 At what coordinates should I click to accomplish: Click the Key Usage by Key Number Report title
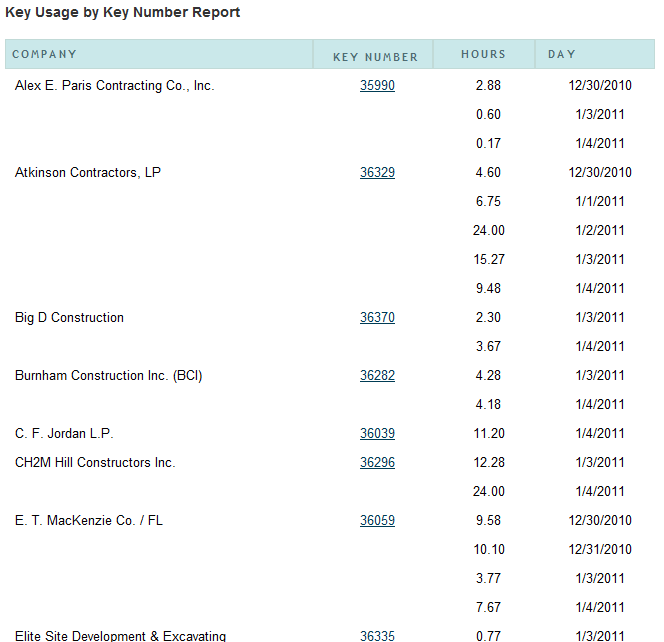coord(122,13)
